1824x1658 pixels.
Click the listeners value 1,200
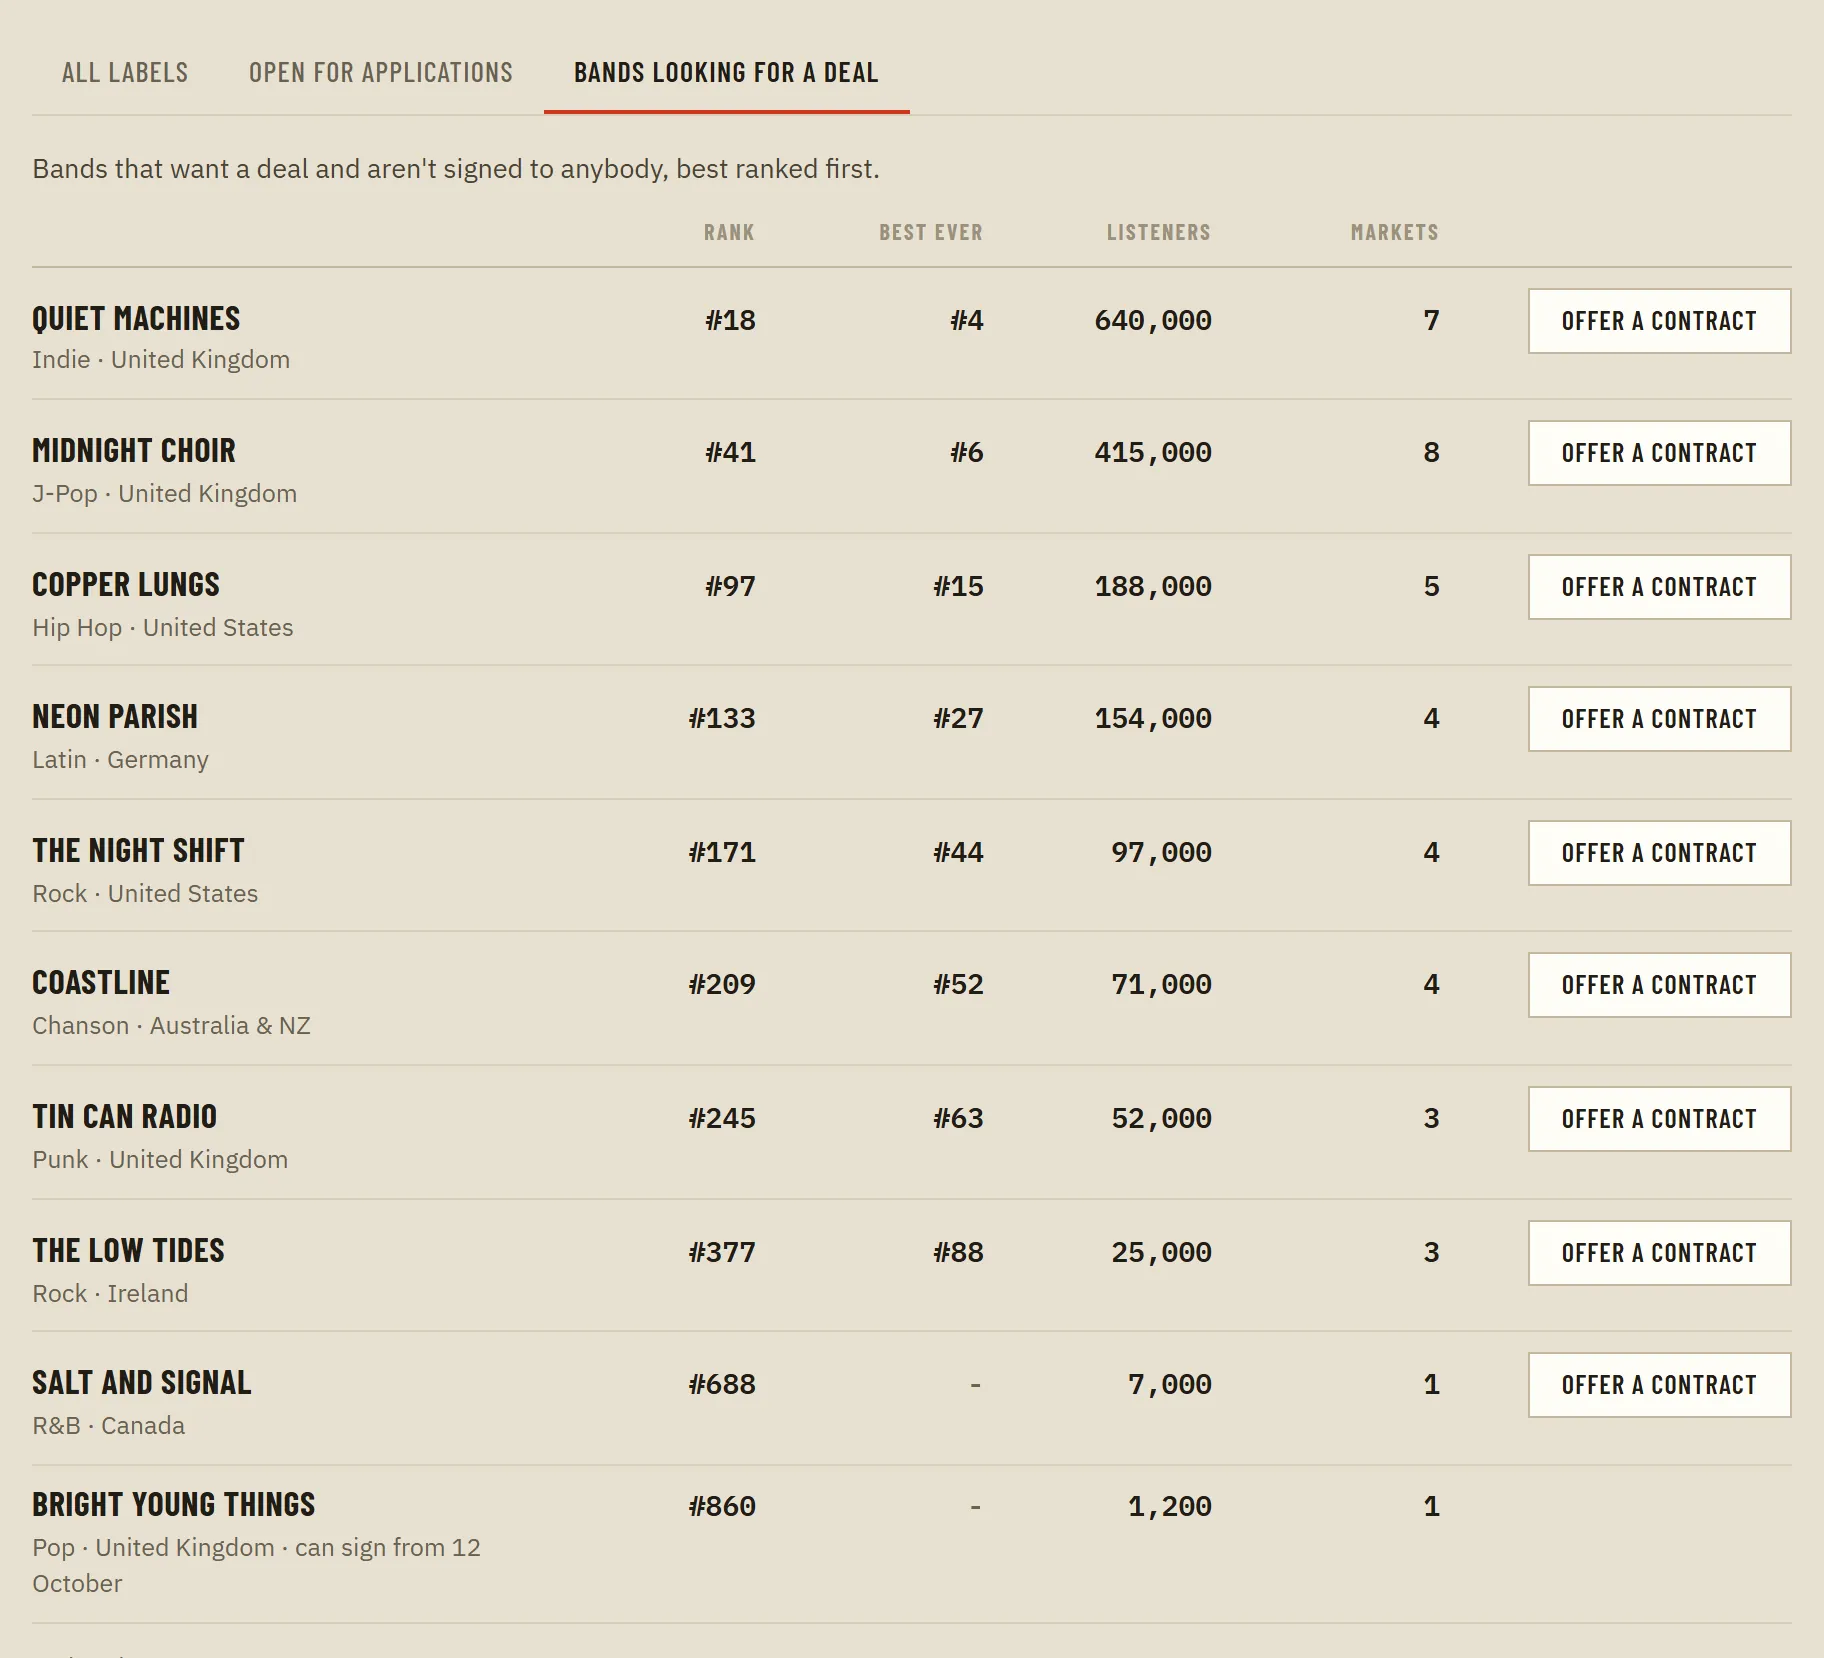(1170, 1507)
